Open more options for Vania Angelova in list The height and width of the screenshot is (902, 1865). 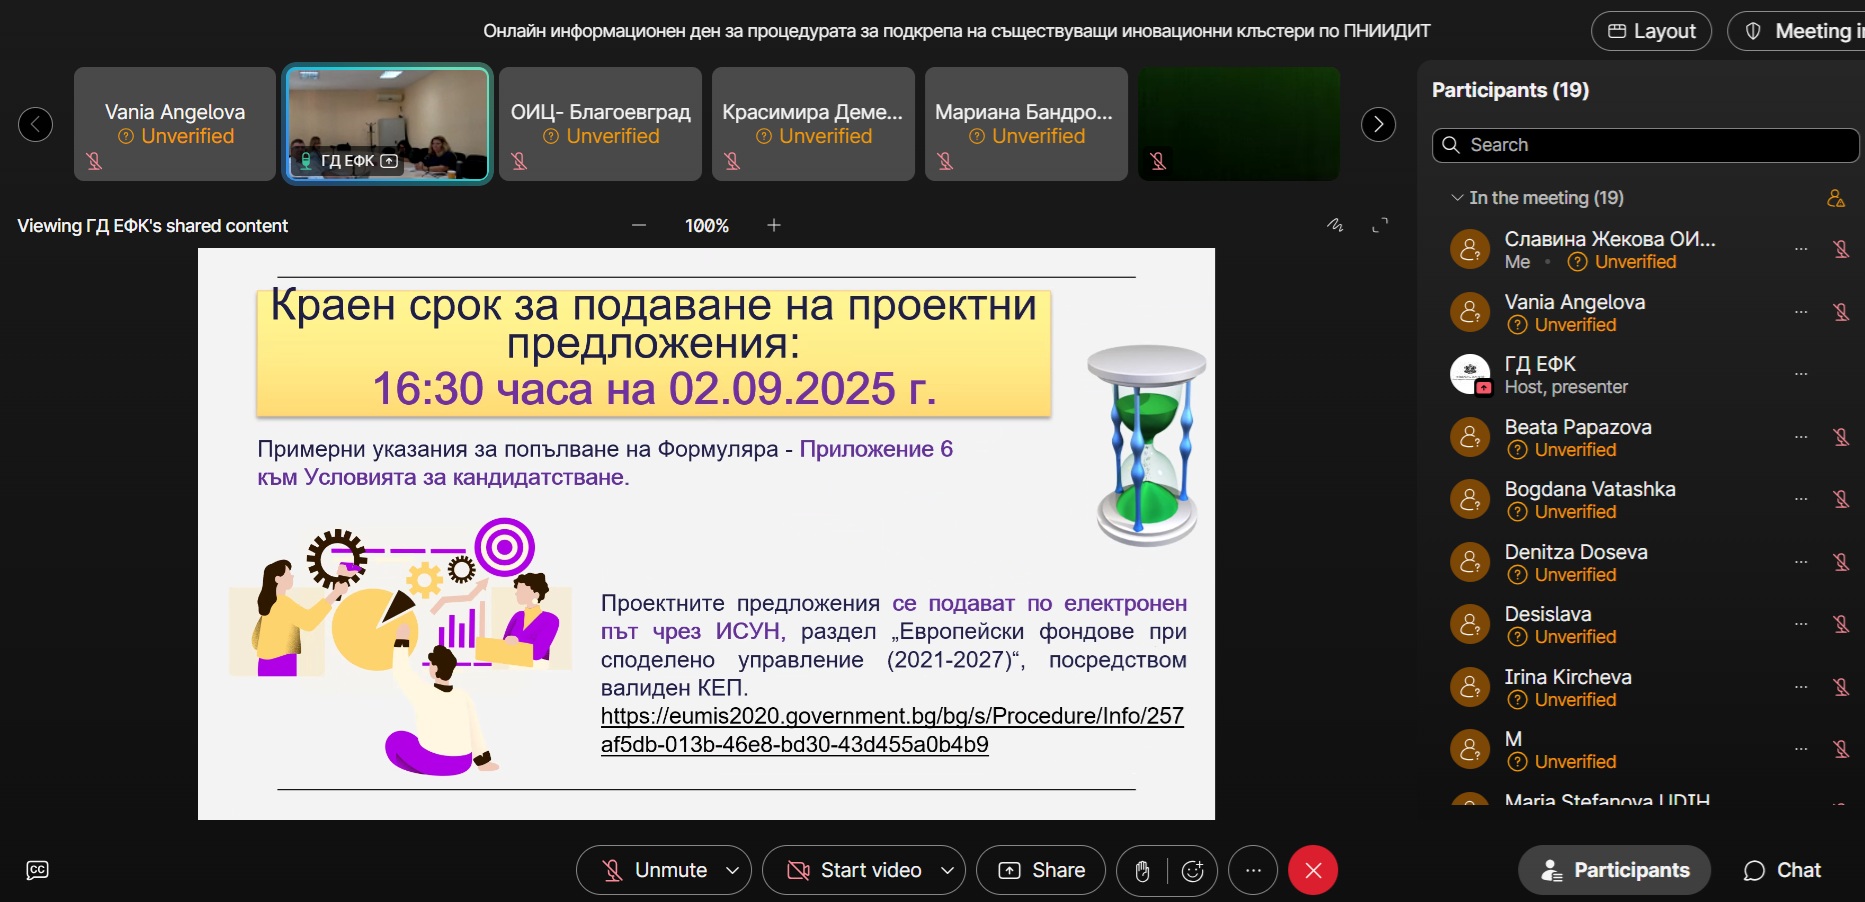(x=1801, y=312)
